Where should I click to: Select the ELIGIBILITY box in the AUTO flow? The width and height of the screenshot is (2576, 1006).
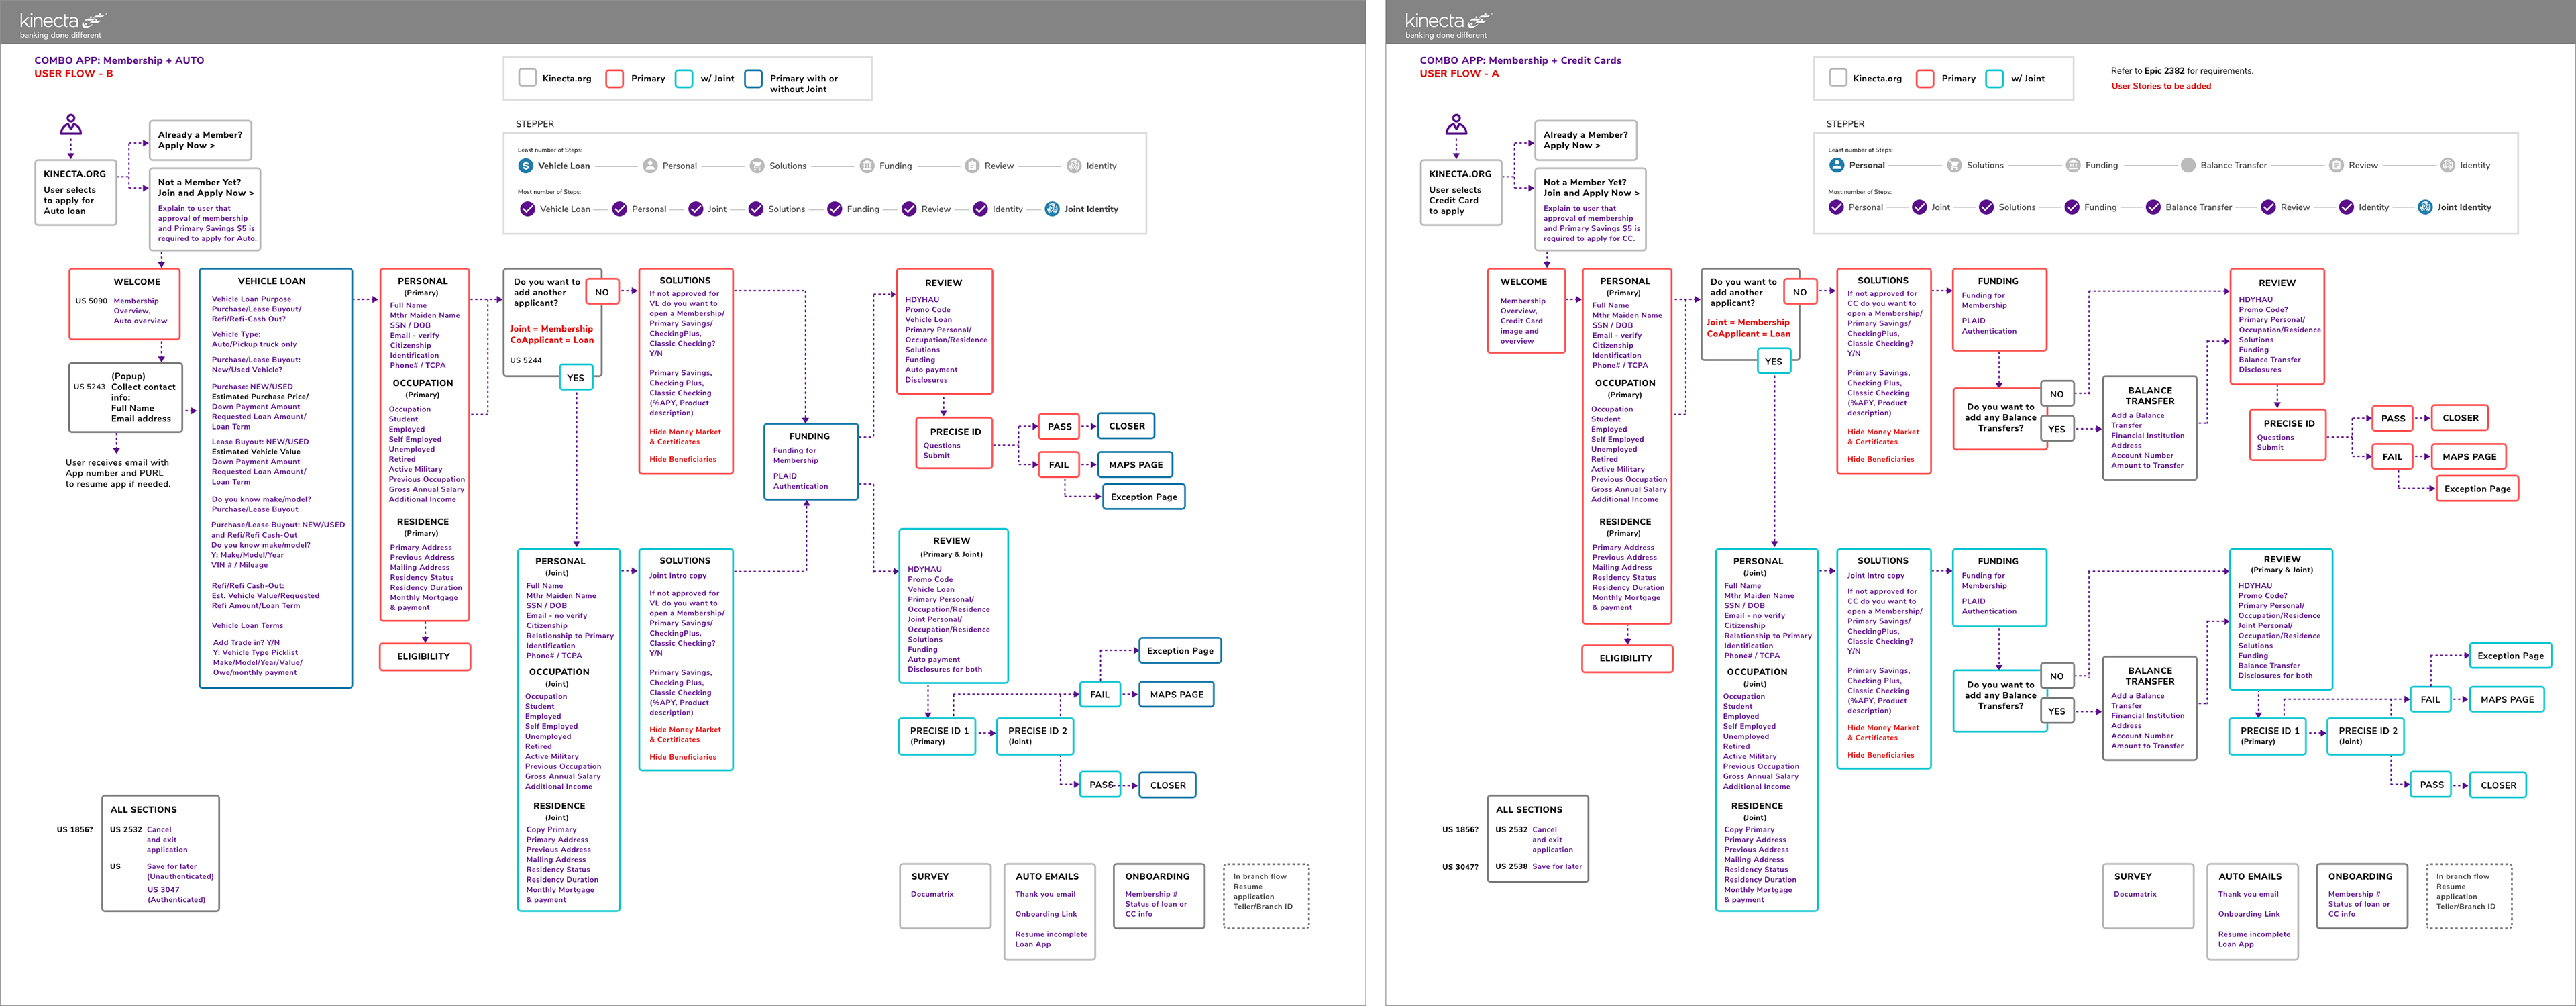coord(425,657)
